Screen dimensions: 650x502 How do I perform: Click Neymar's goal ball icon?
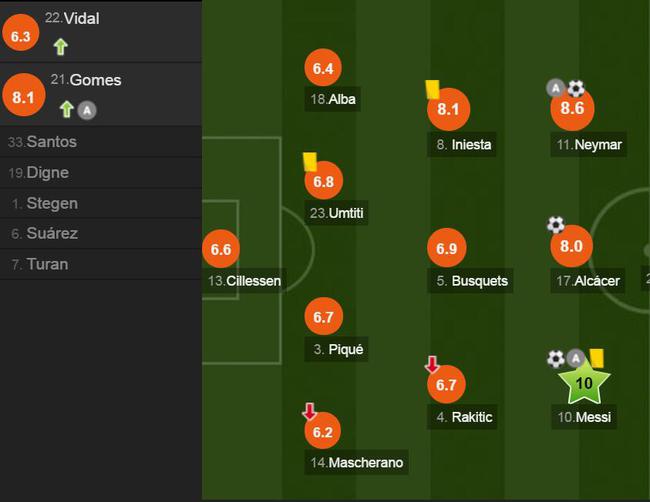coord(576,89)
